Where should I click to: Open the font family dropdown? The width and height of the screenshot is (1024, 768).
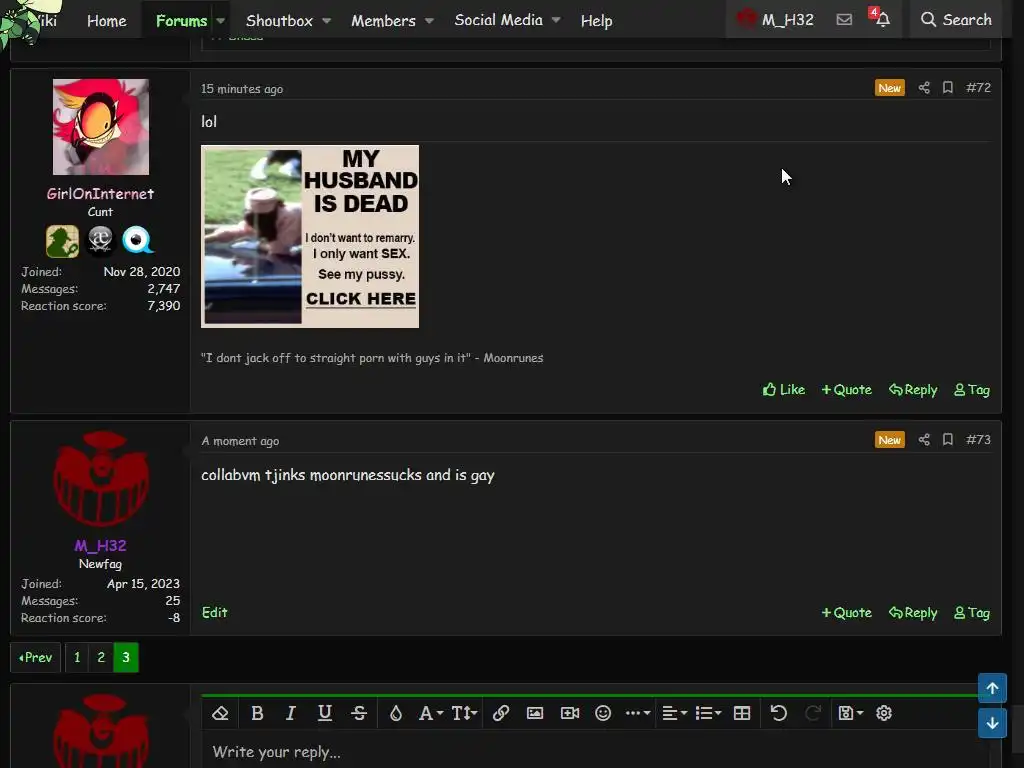coord(430,713)
